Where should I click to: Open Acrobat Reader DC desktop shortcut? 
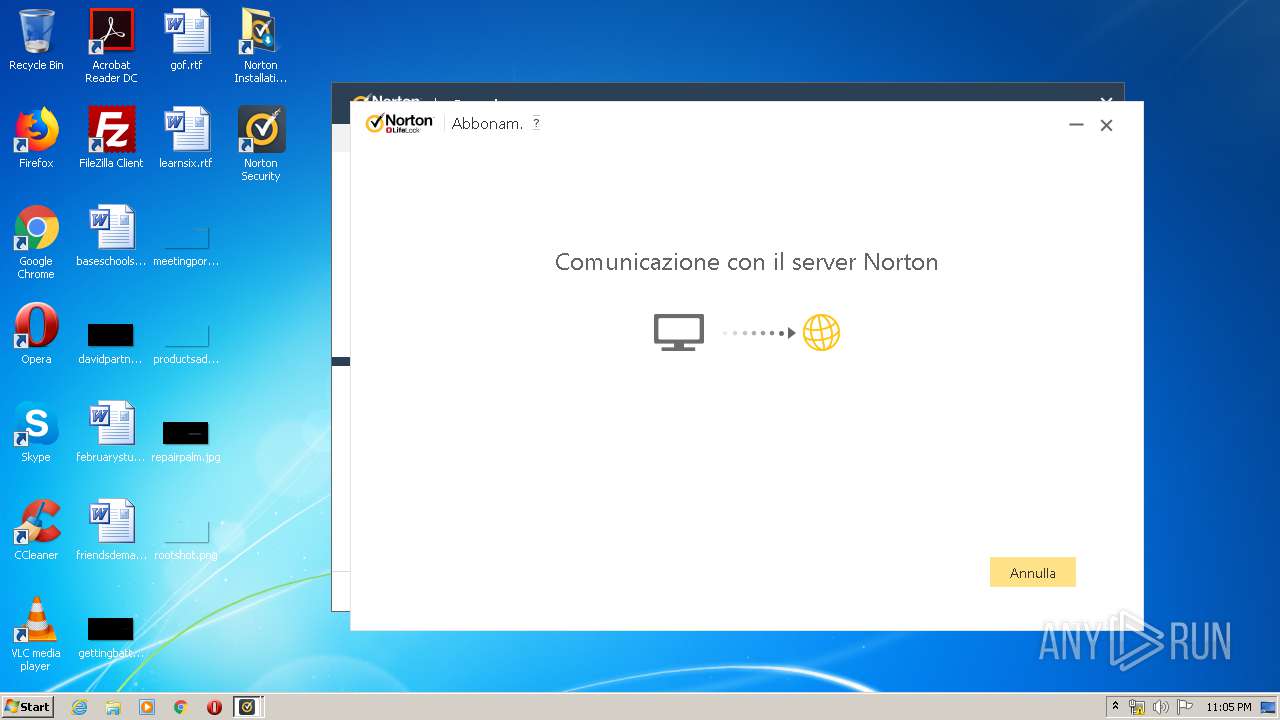[x=111, y=46]
